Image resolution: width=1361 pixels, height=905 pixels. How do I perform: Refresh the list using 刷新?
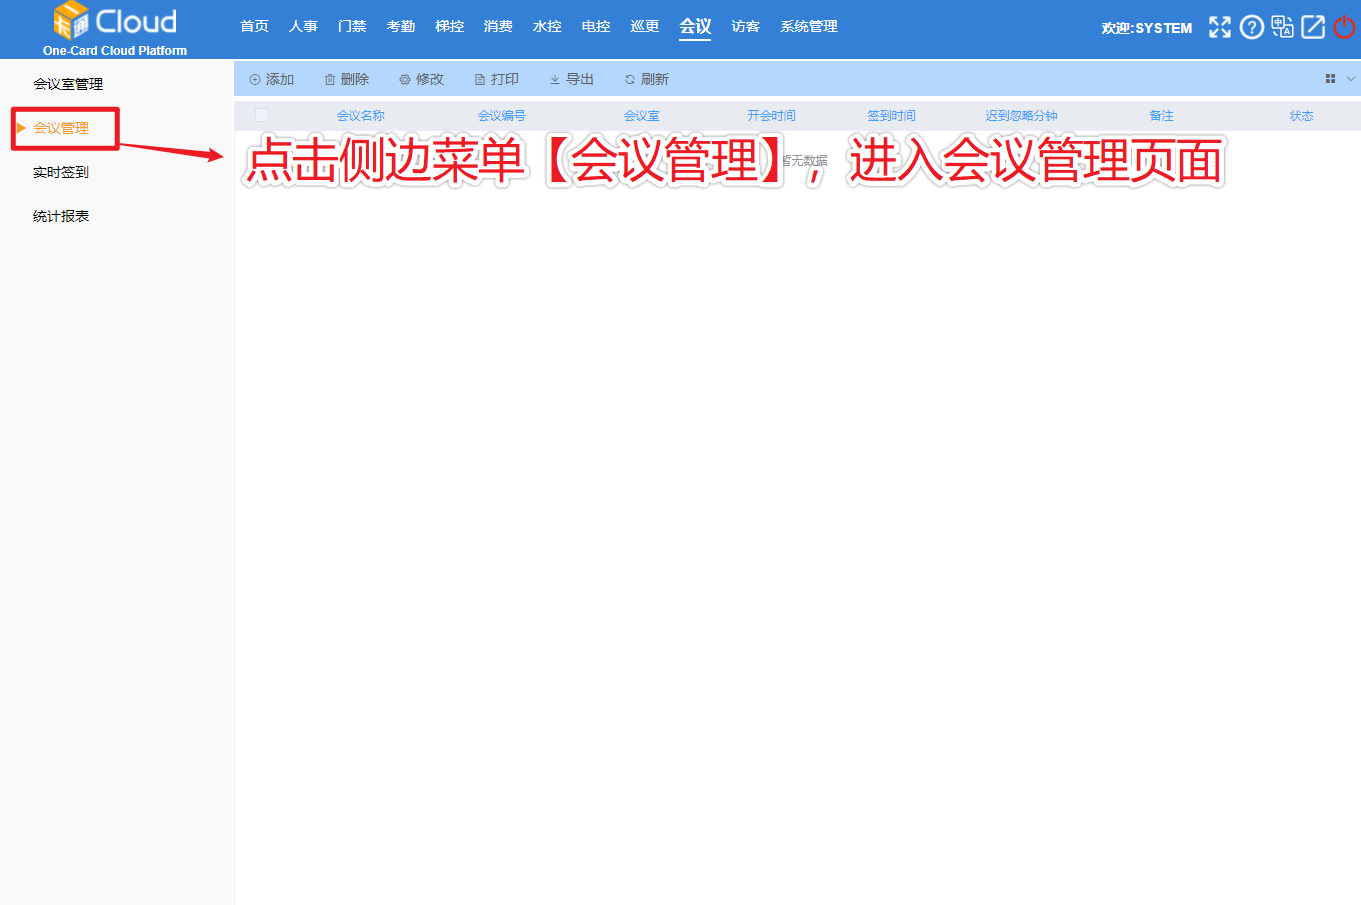coord(646,79)
